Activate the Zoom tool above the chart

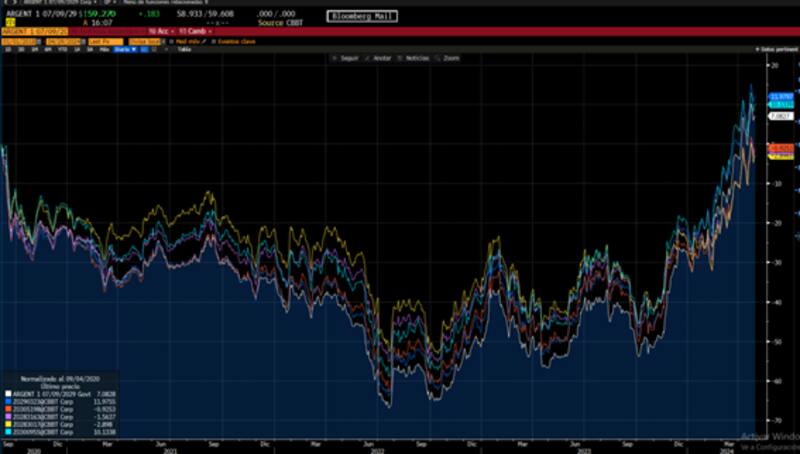(x=449, y=59)
